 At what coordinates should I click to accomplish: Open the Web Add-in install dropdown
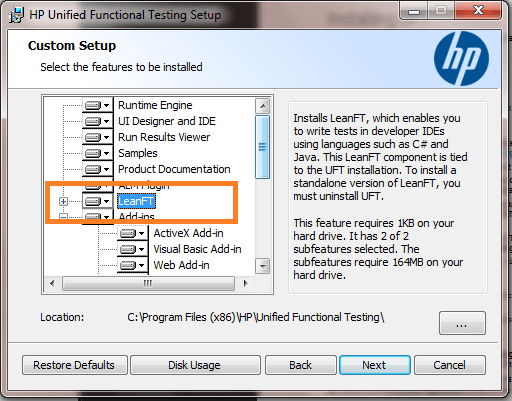coord(133,265)
